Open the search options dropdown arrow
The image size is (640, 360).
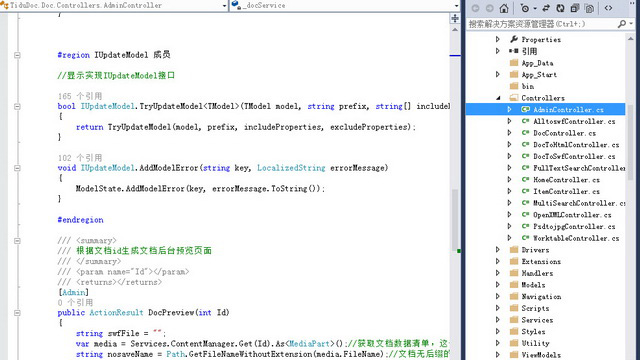click(x=631, y=24)
